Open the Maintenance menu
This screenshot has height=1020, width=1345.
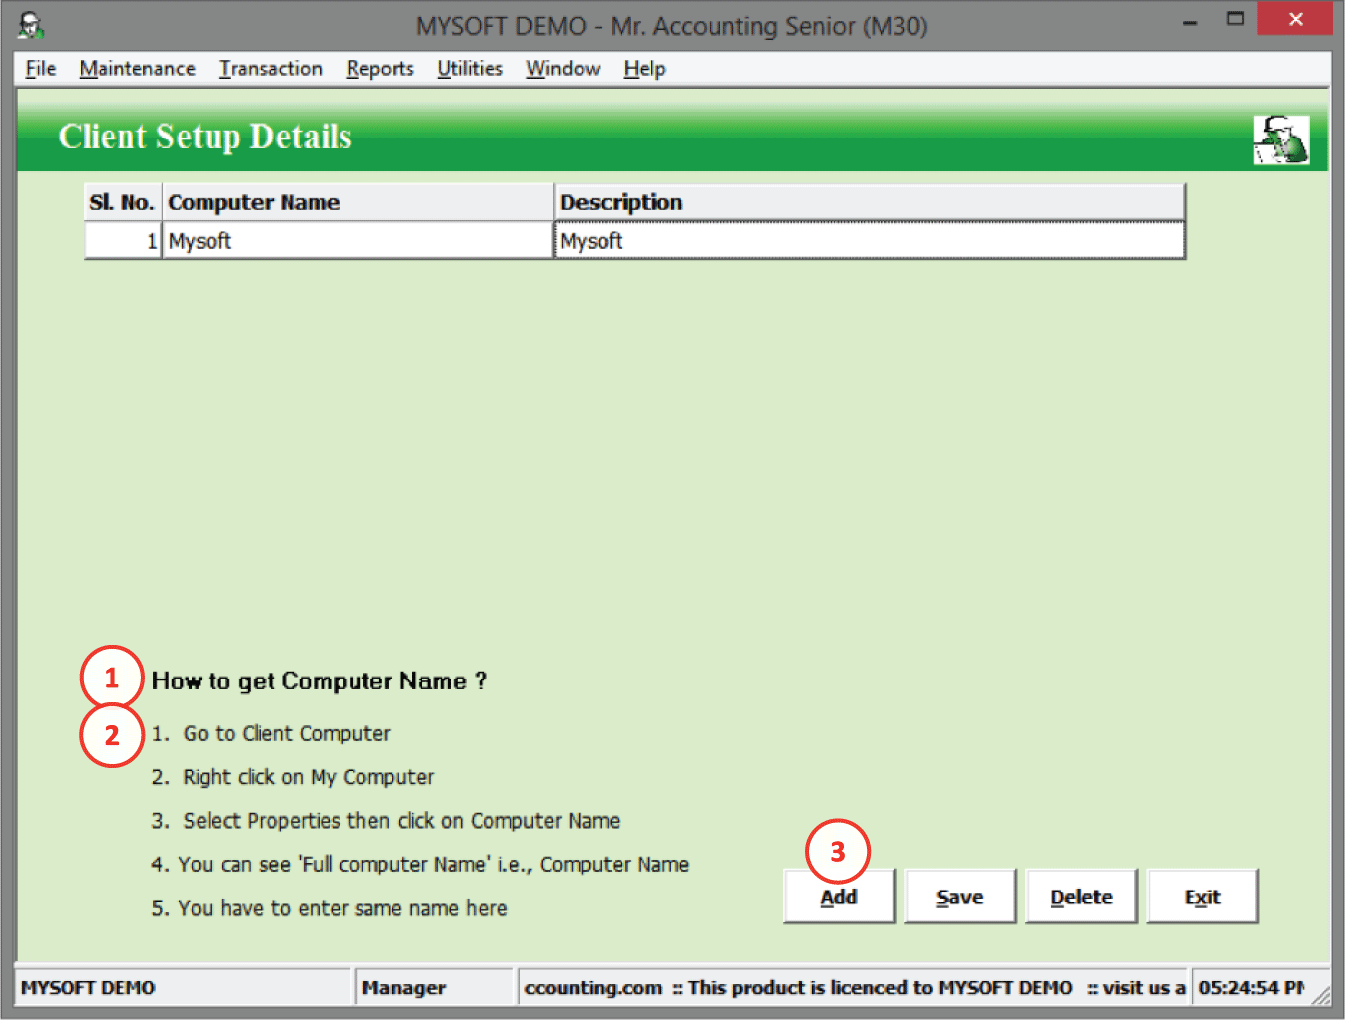[137, 69]
